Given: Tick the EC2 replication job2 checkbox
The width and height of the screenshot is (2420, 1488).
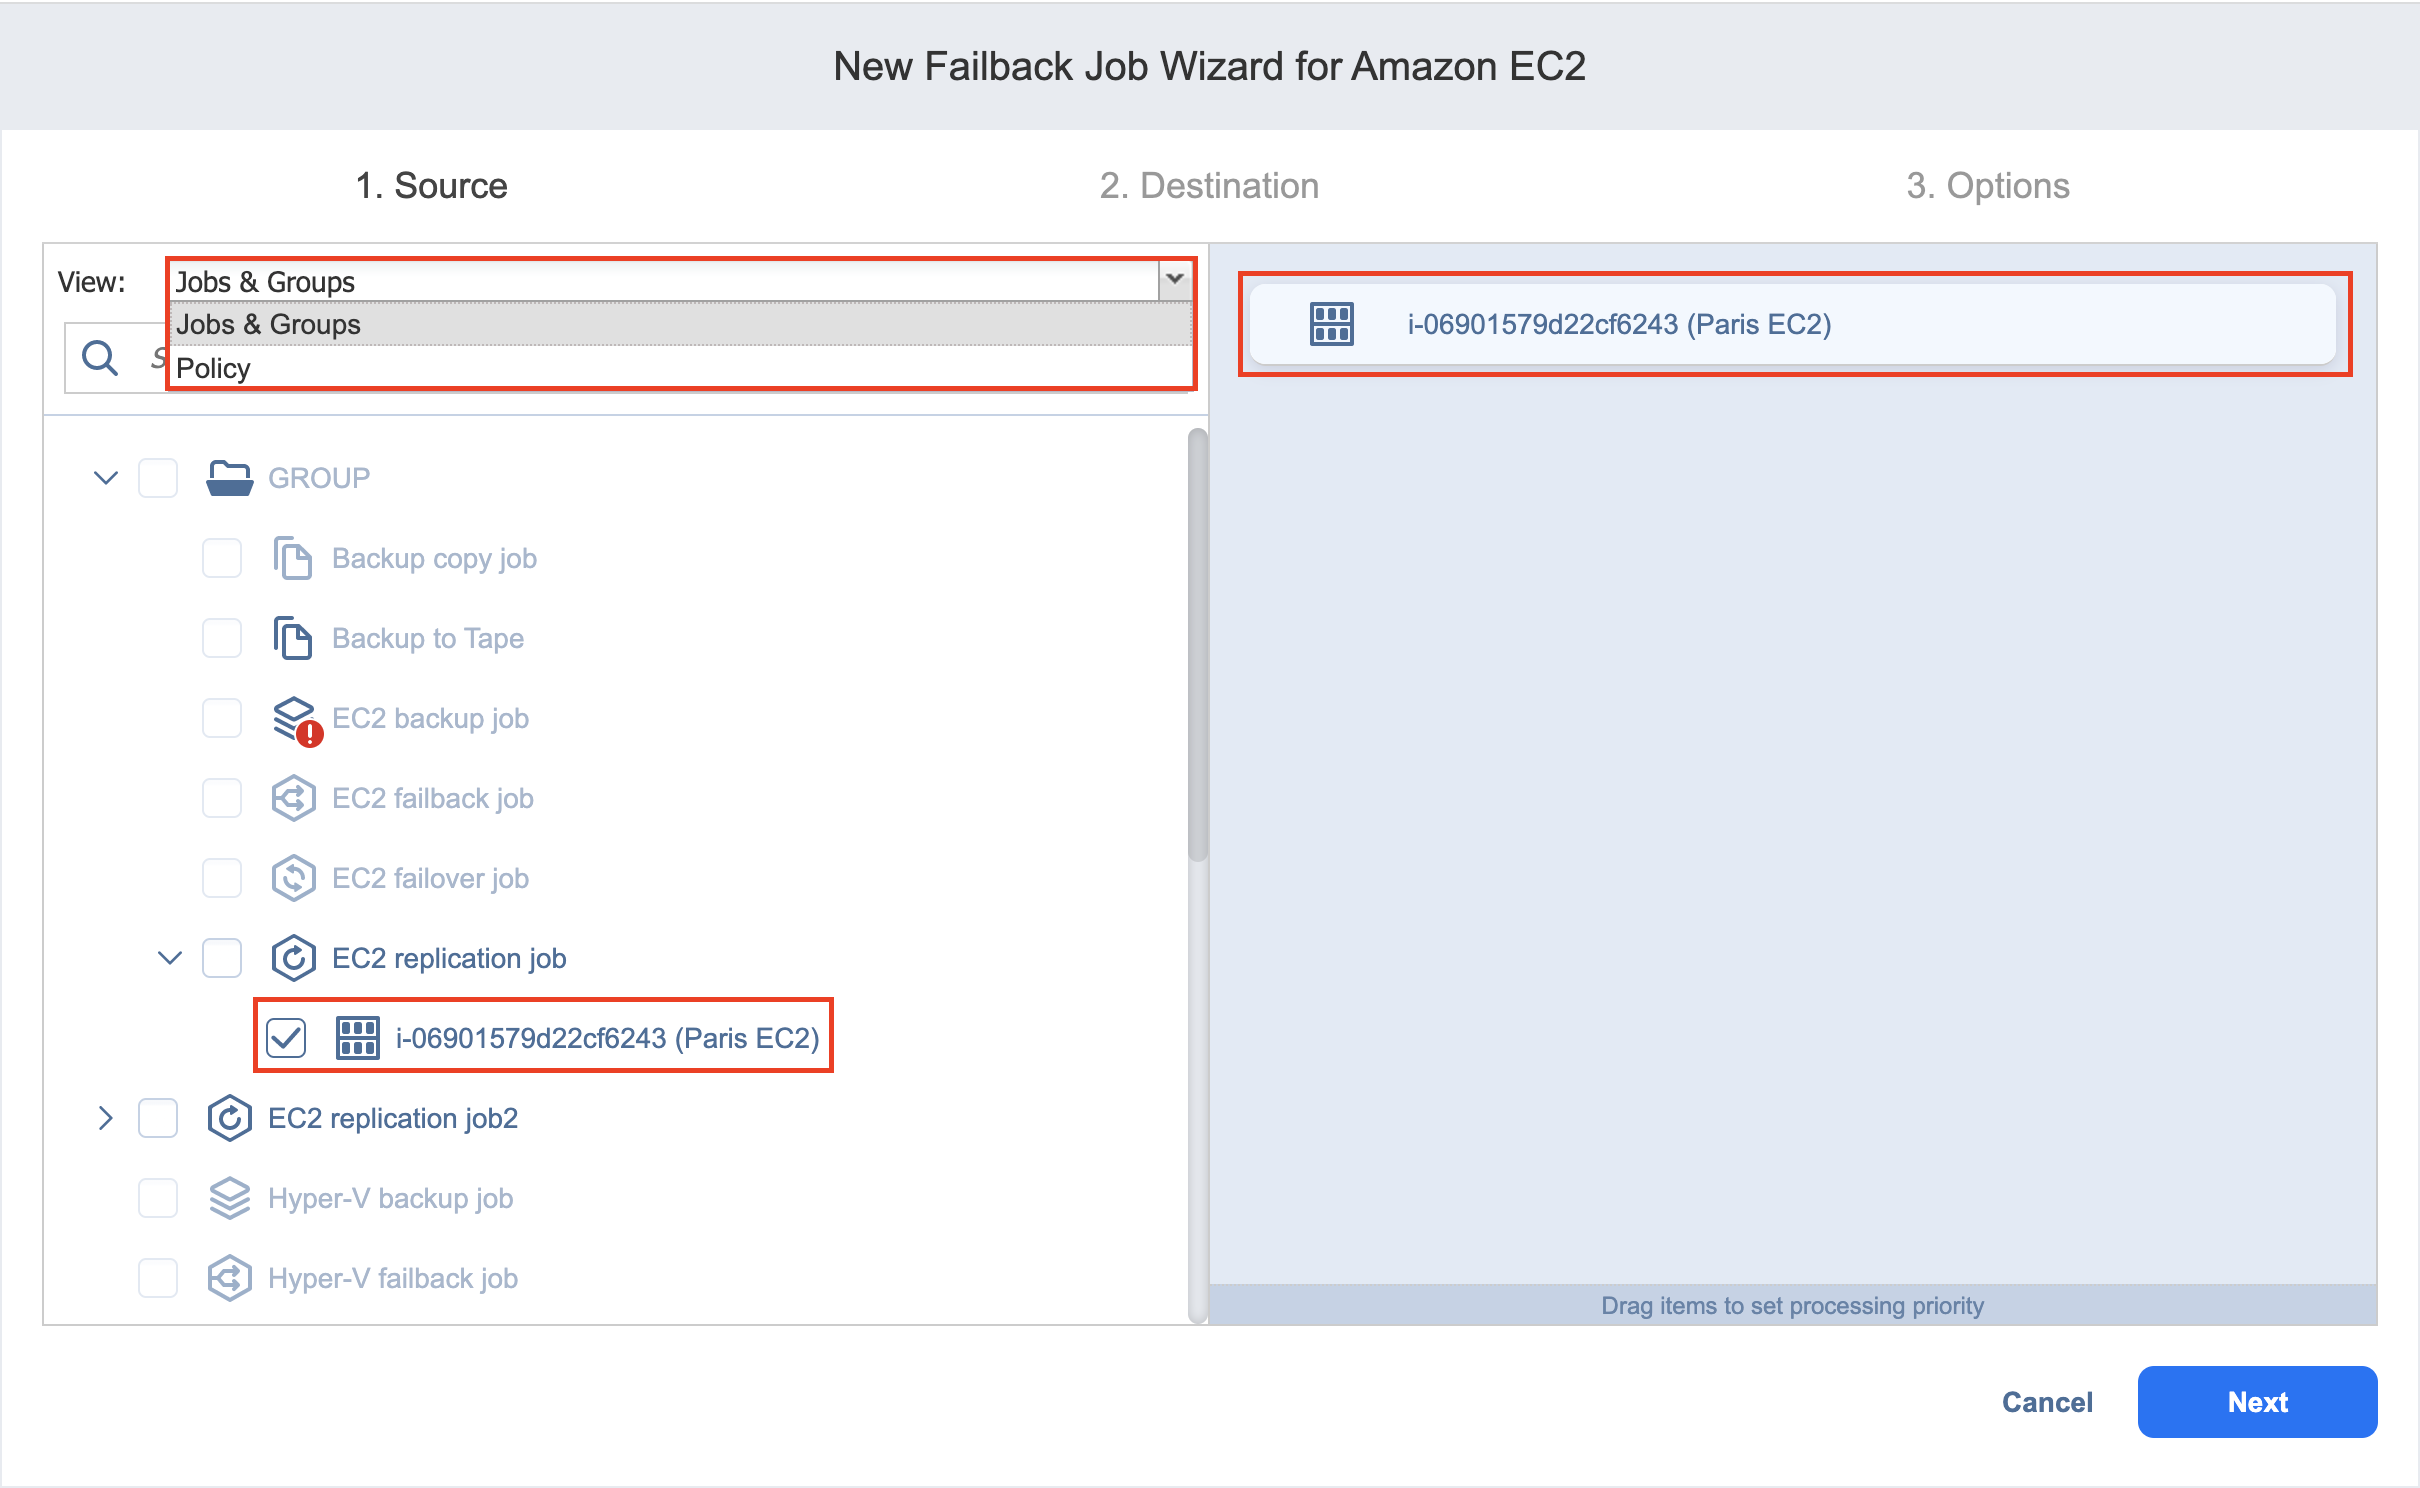Looking at the screenshot, I should 158,1118.
